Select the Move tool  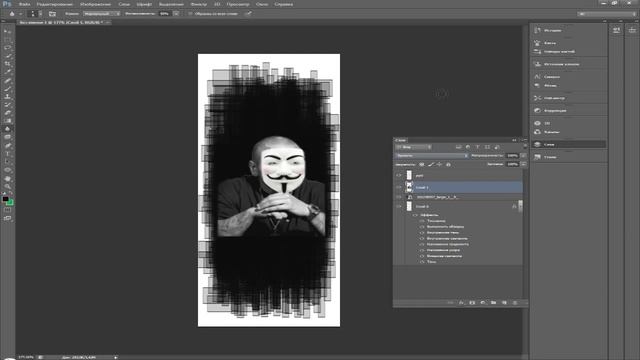(7, 31)
